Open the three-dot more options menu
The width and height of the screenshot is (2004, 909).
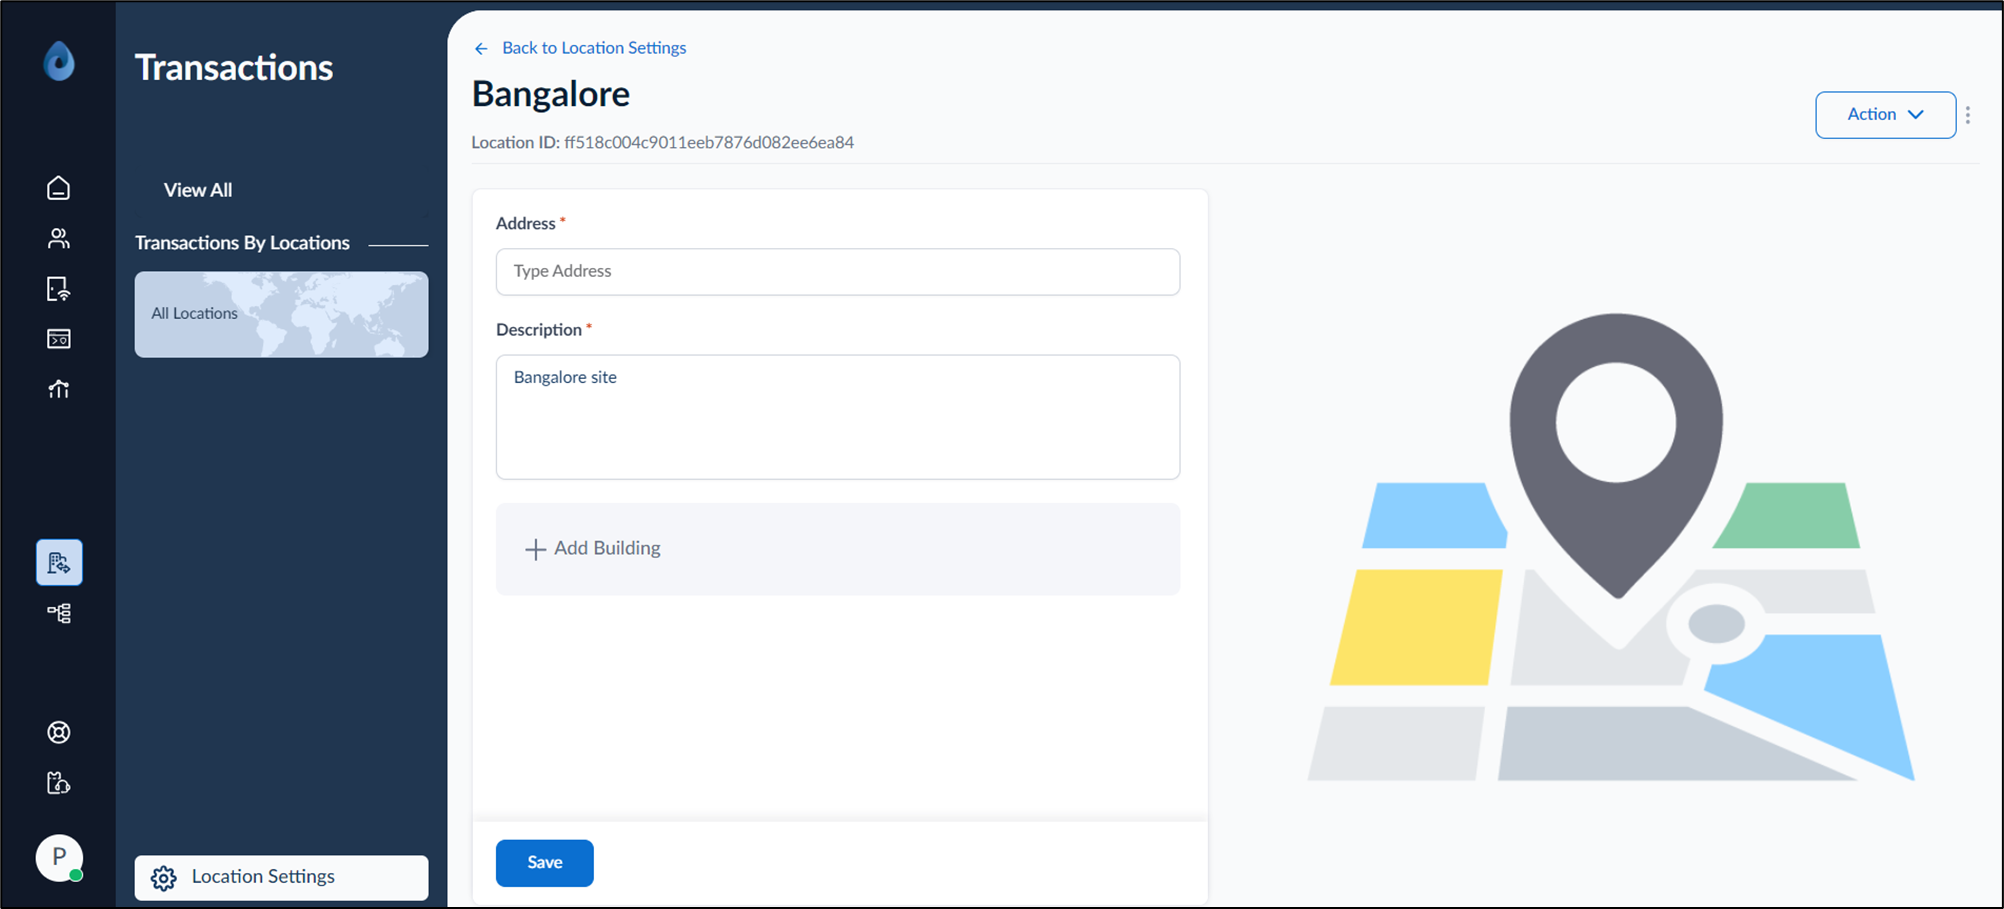(x=1968, y=115)
